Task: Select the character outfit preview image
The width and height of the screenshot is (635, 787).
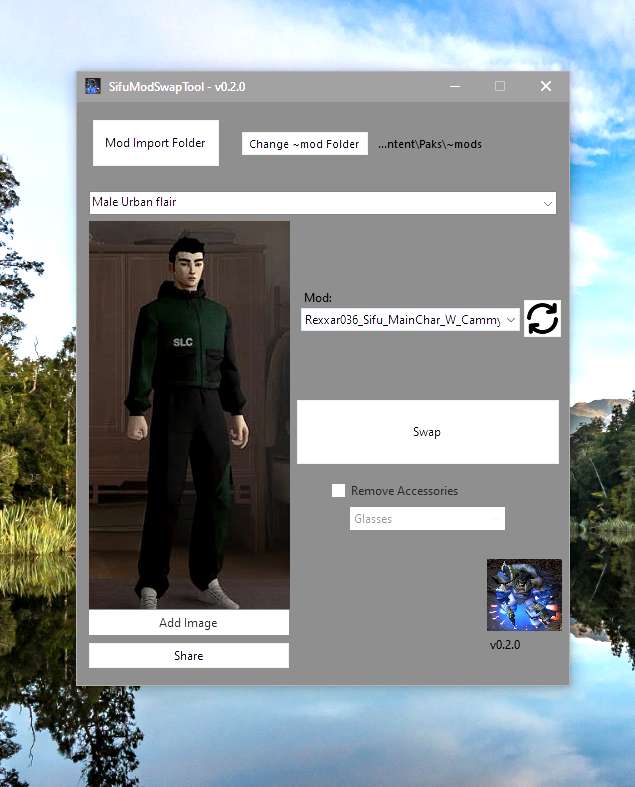Action: (189, 415)
